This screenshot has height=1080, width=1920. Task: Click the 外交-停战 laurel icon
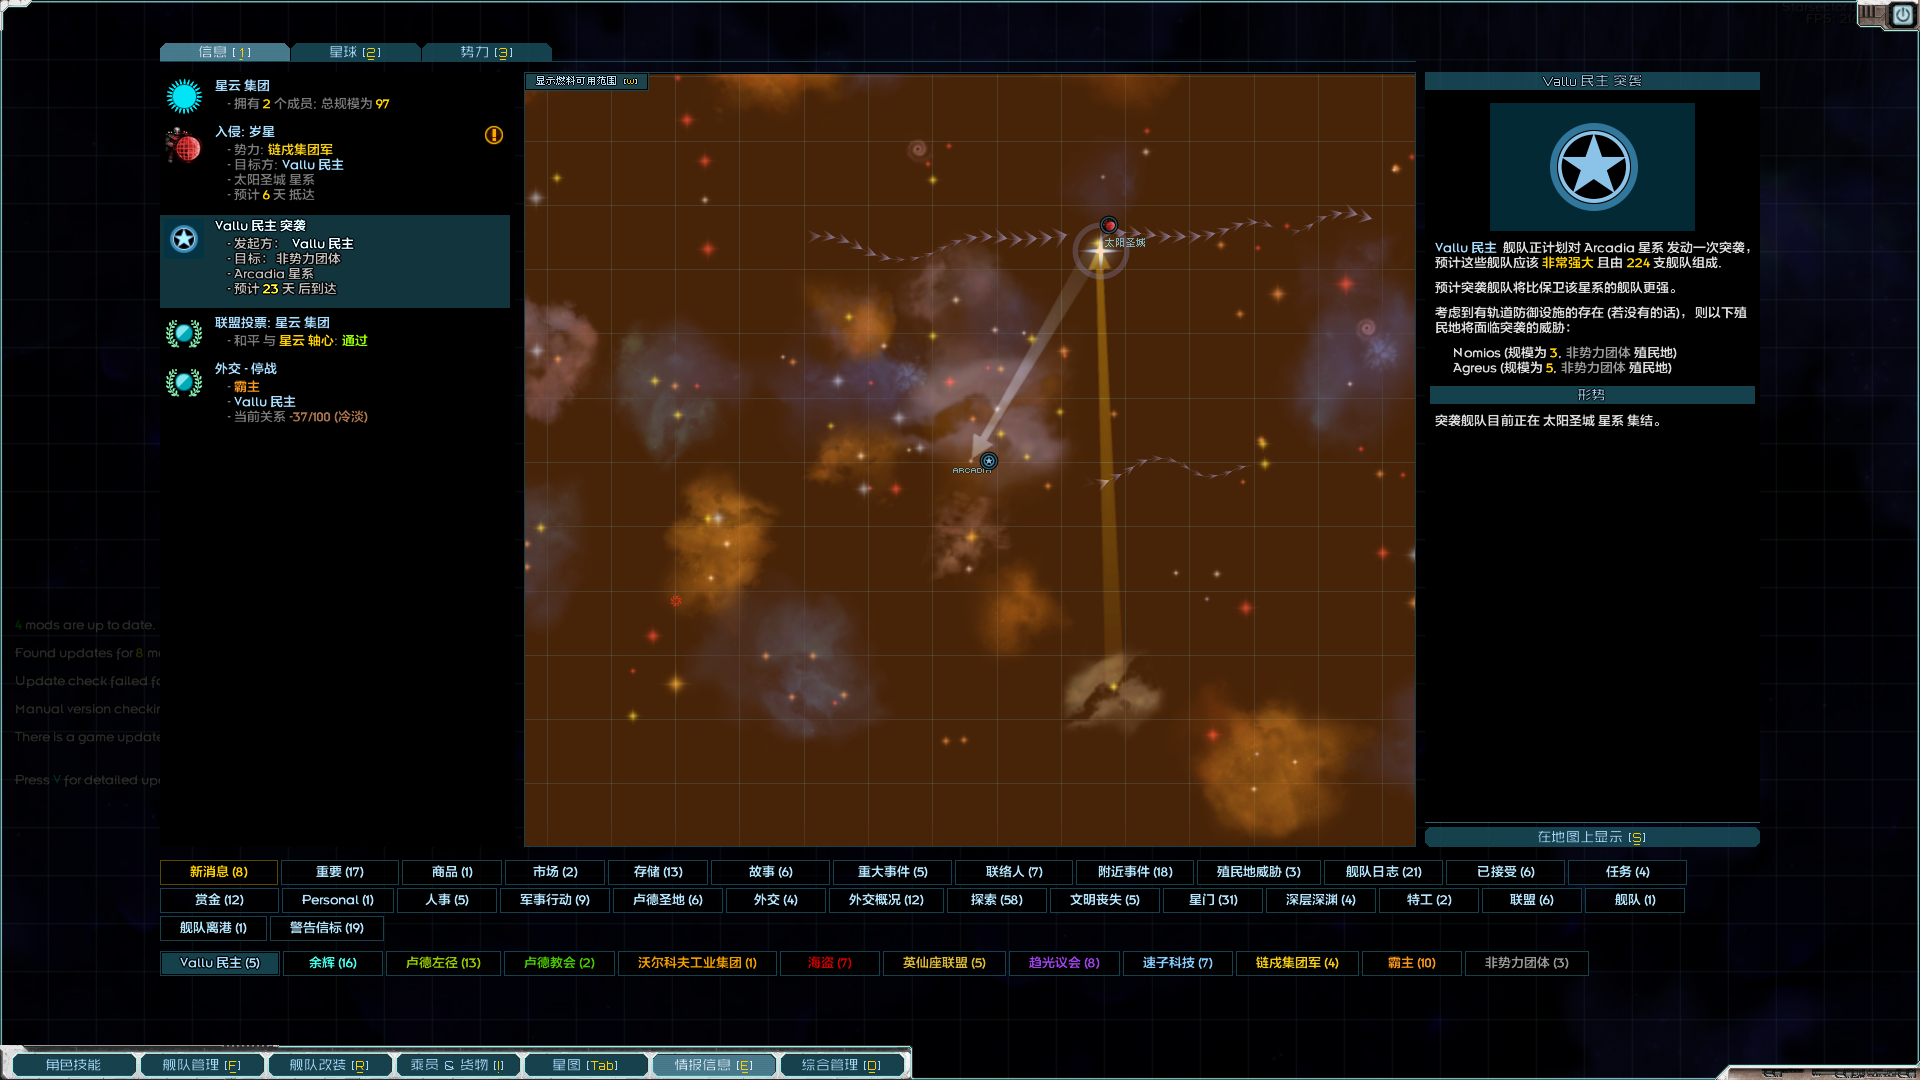tap(184, 382)
